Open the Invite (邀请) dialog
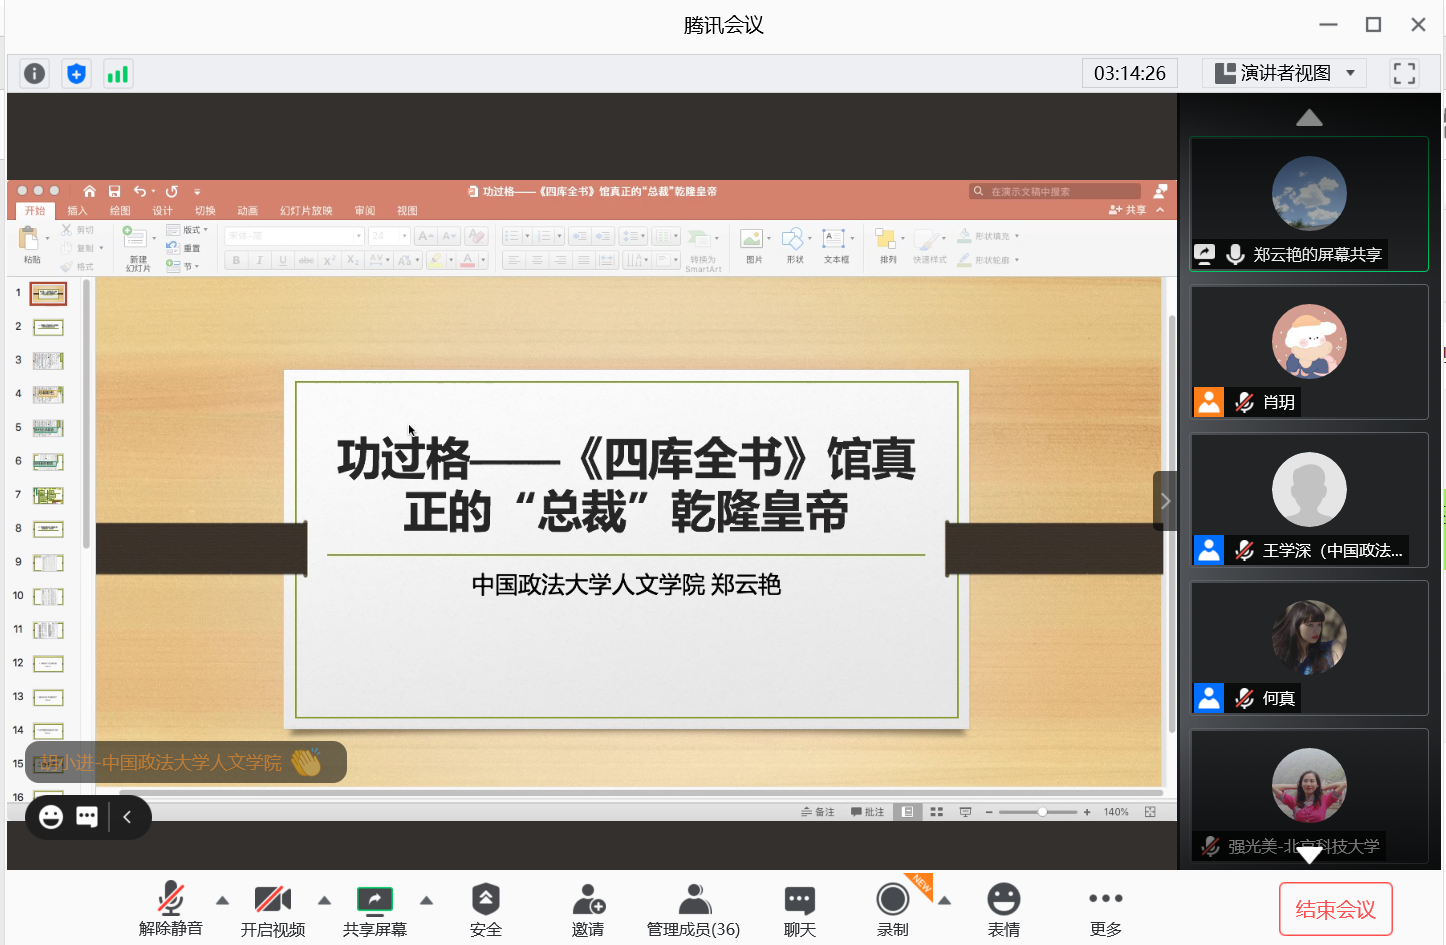Image resolution: width=1446 pixels, height=945 pixels. [588, 909]
